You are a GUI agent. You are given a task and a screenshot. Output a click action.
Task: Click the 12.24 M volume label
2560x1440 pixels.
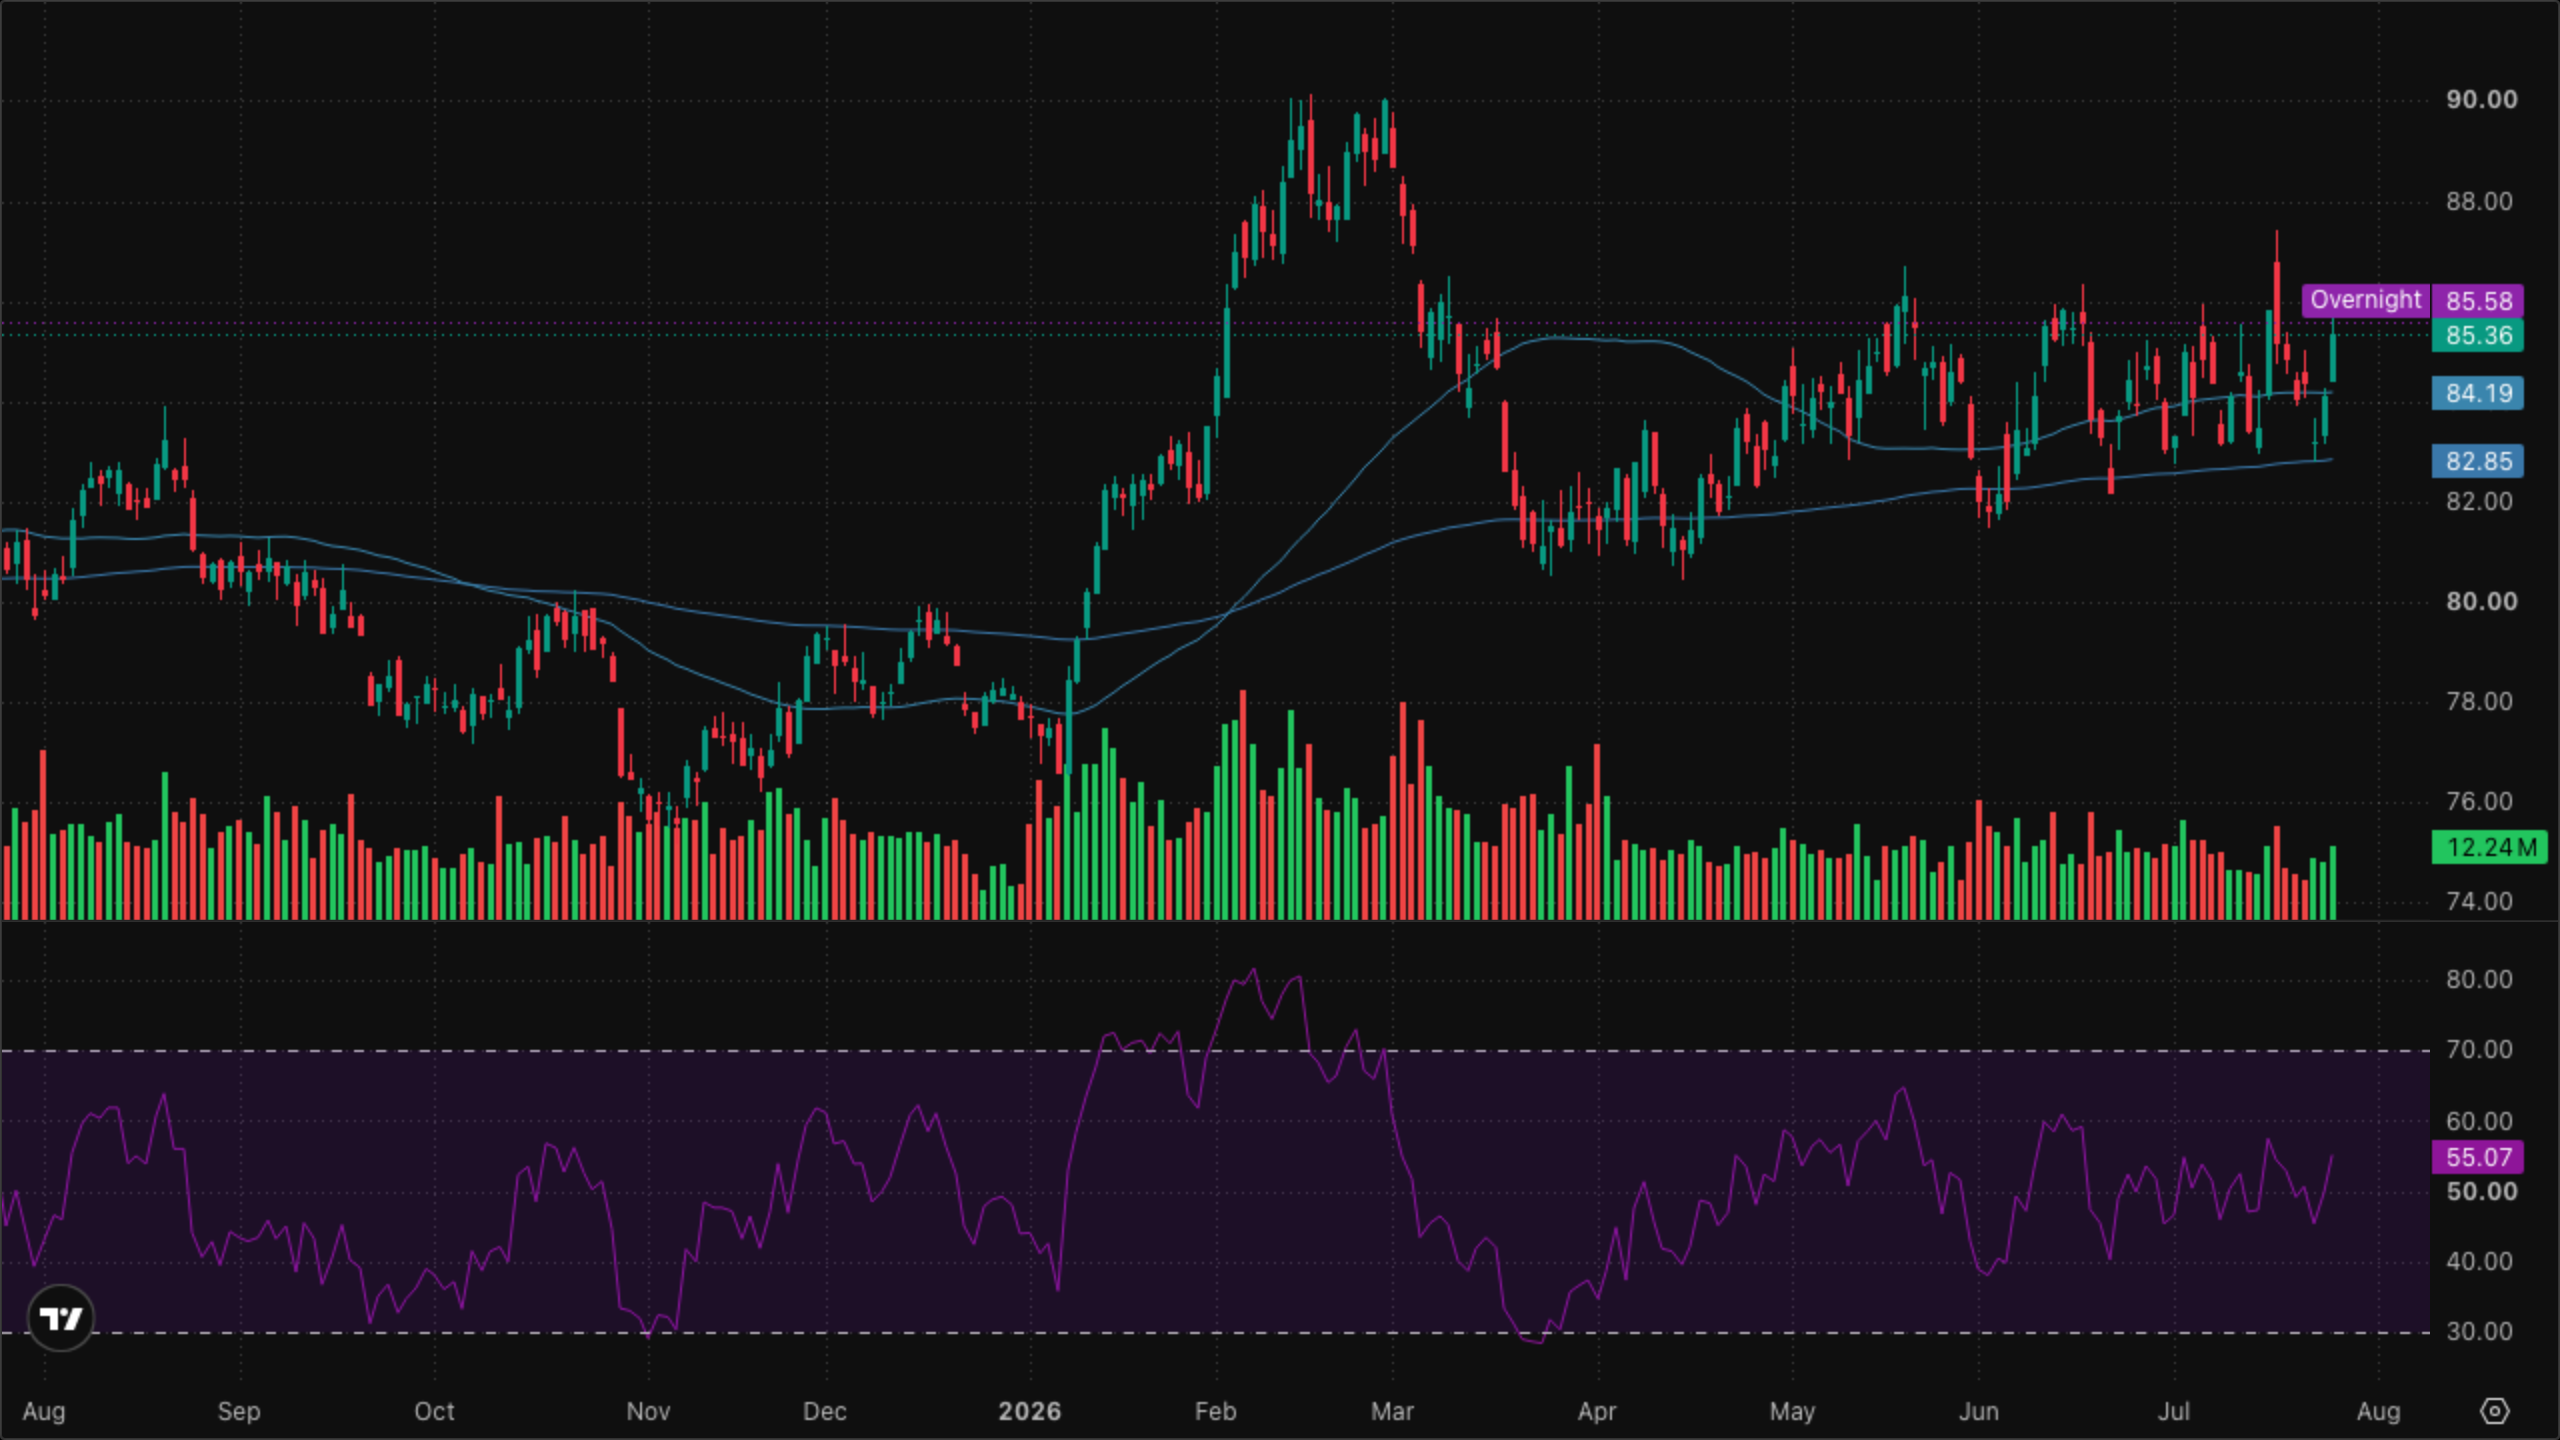click(2490, 847)
